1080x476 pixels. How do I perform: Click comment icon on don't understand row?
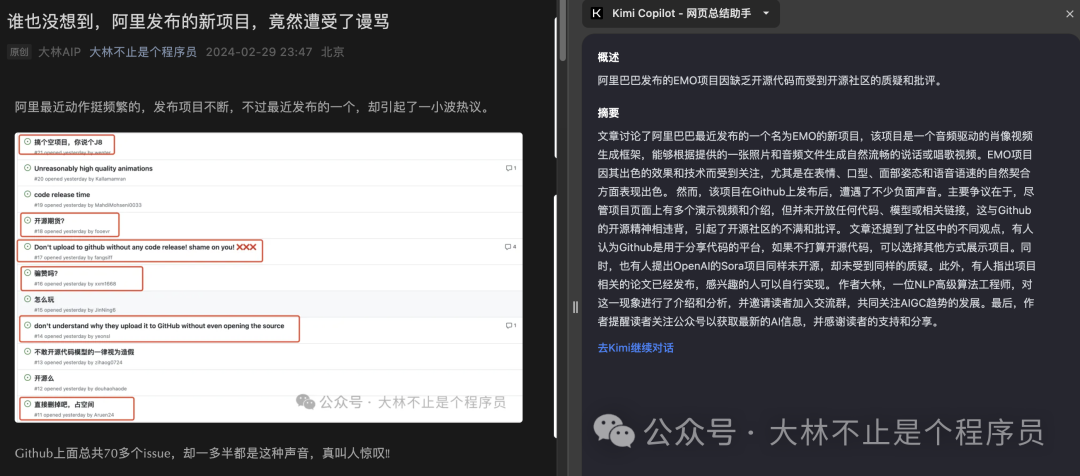click(510, 325)
